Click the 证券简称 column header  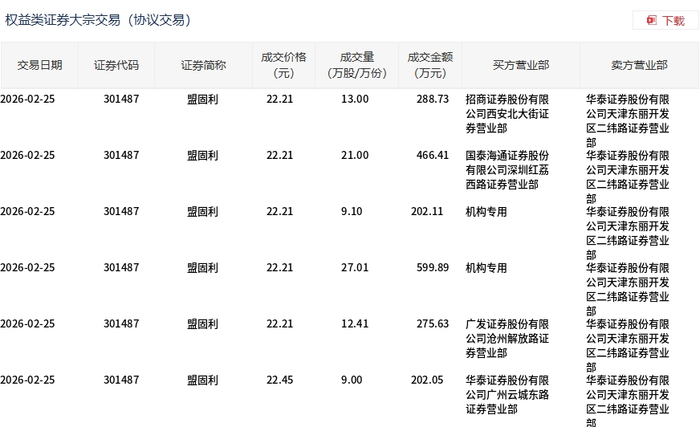tap(203, 65)
